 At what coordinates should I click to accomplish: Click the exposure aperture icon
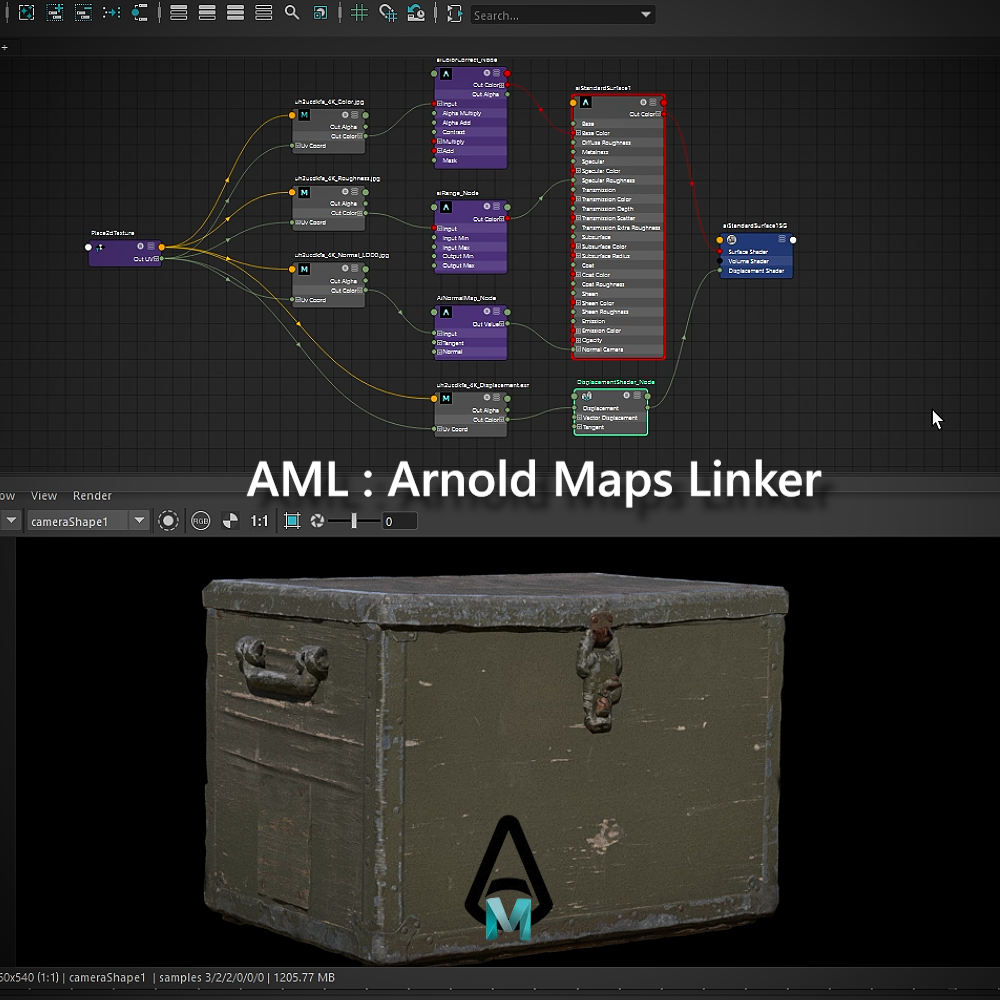[x=317, y=521]
